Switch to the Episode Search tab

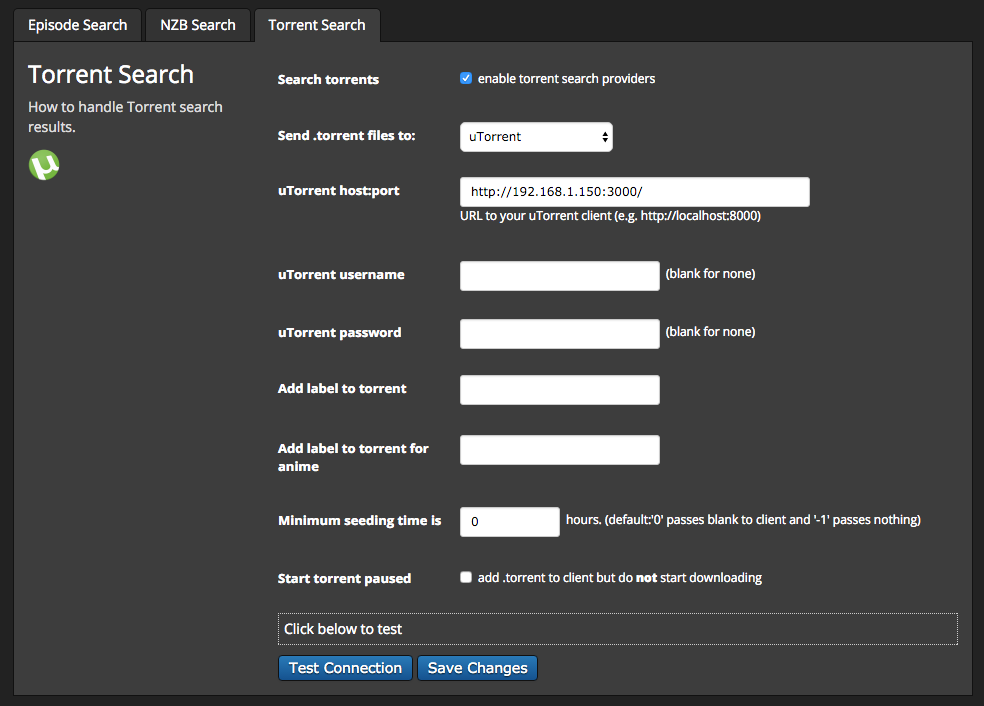[x=78, y=25]
